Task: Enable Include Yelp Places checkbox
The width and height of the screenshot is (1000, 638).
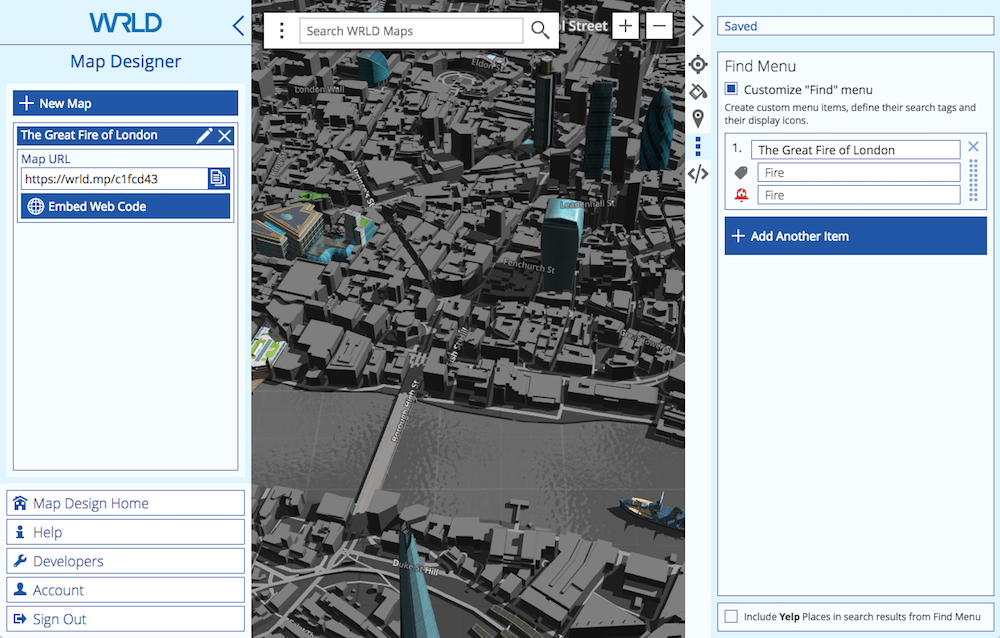Action: pos(732,616)
